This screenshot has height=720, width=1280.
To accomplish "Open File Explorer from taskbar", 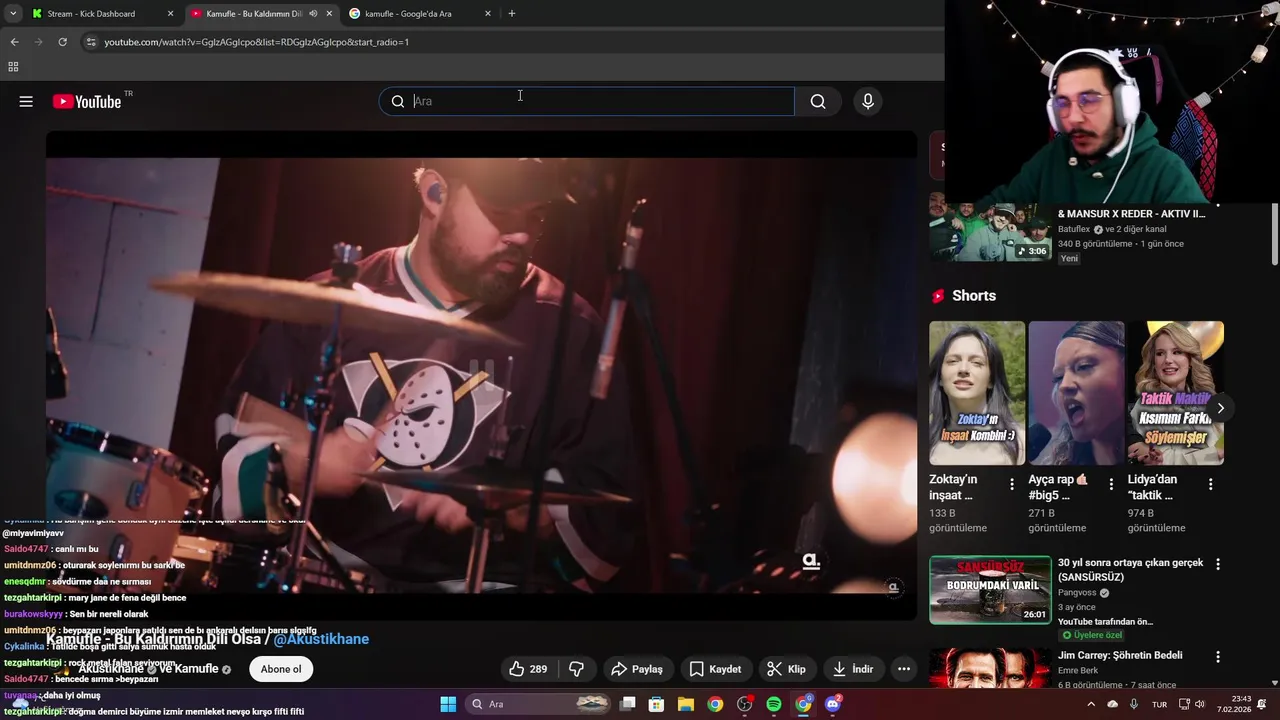I will (686, 704).
